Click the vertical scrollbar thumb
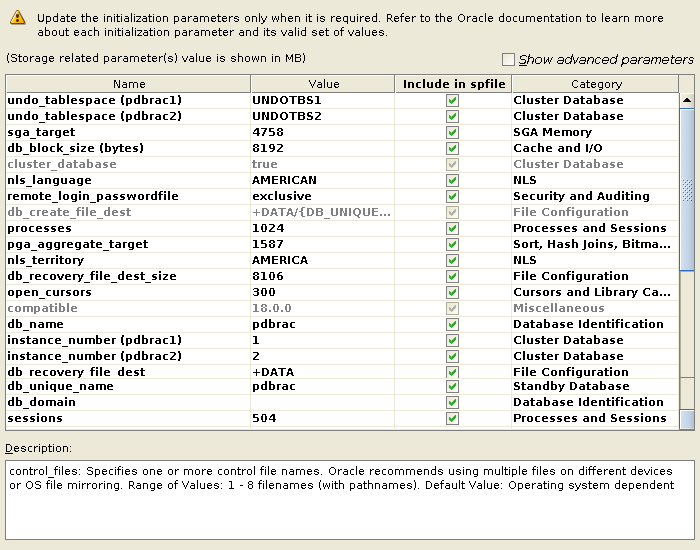This screenshot has width=700, height=550. point(687,189)
